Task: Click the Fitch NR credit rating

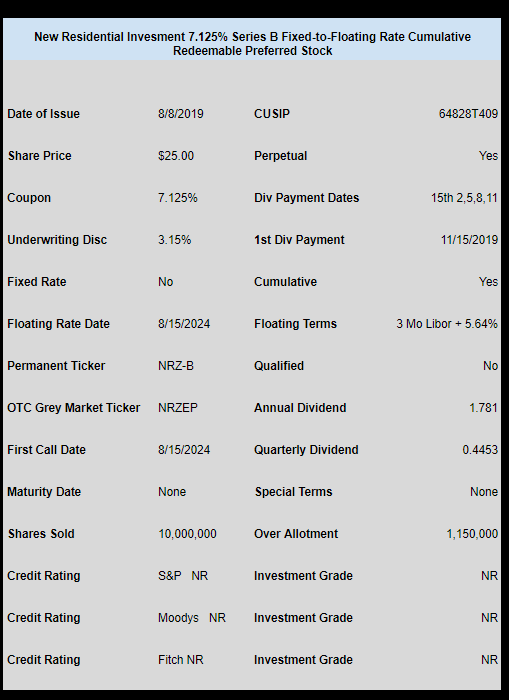Action: tap(180, 659)
